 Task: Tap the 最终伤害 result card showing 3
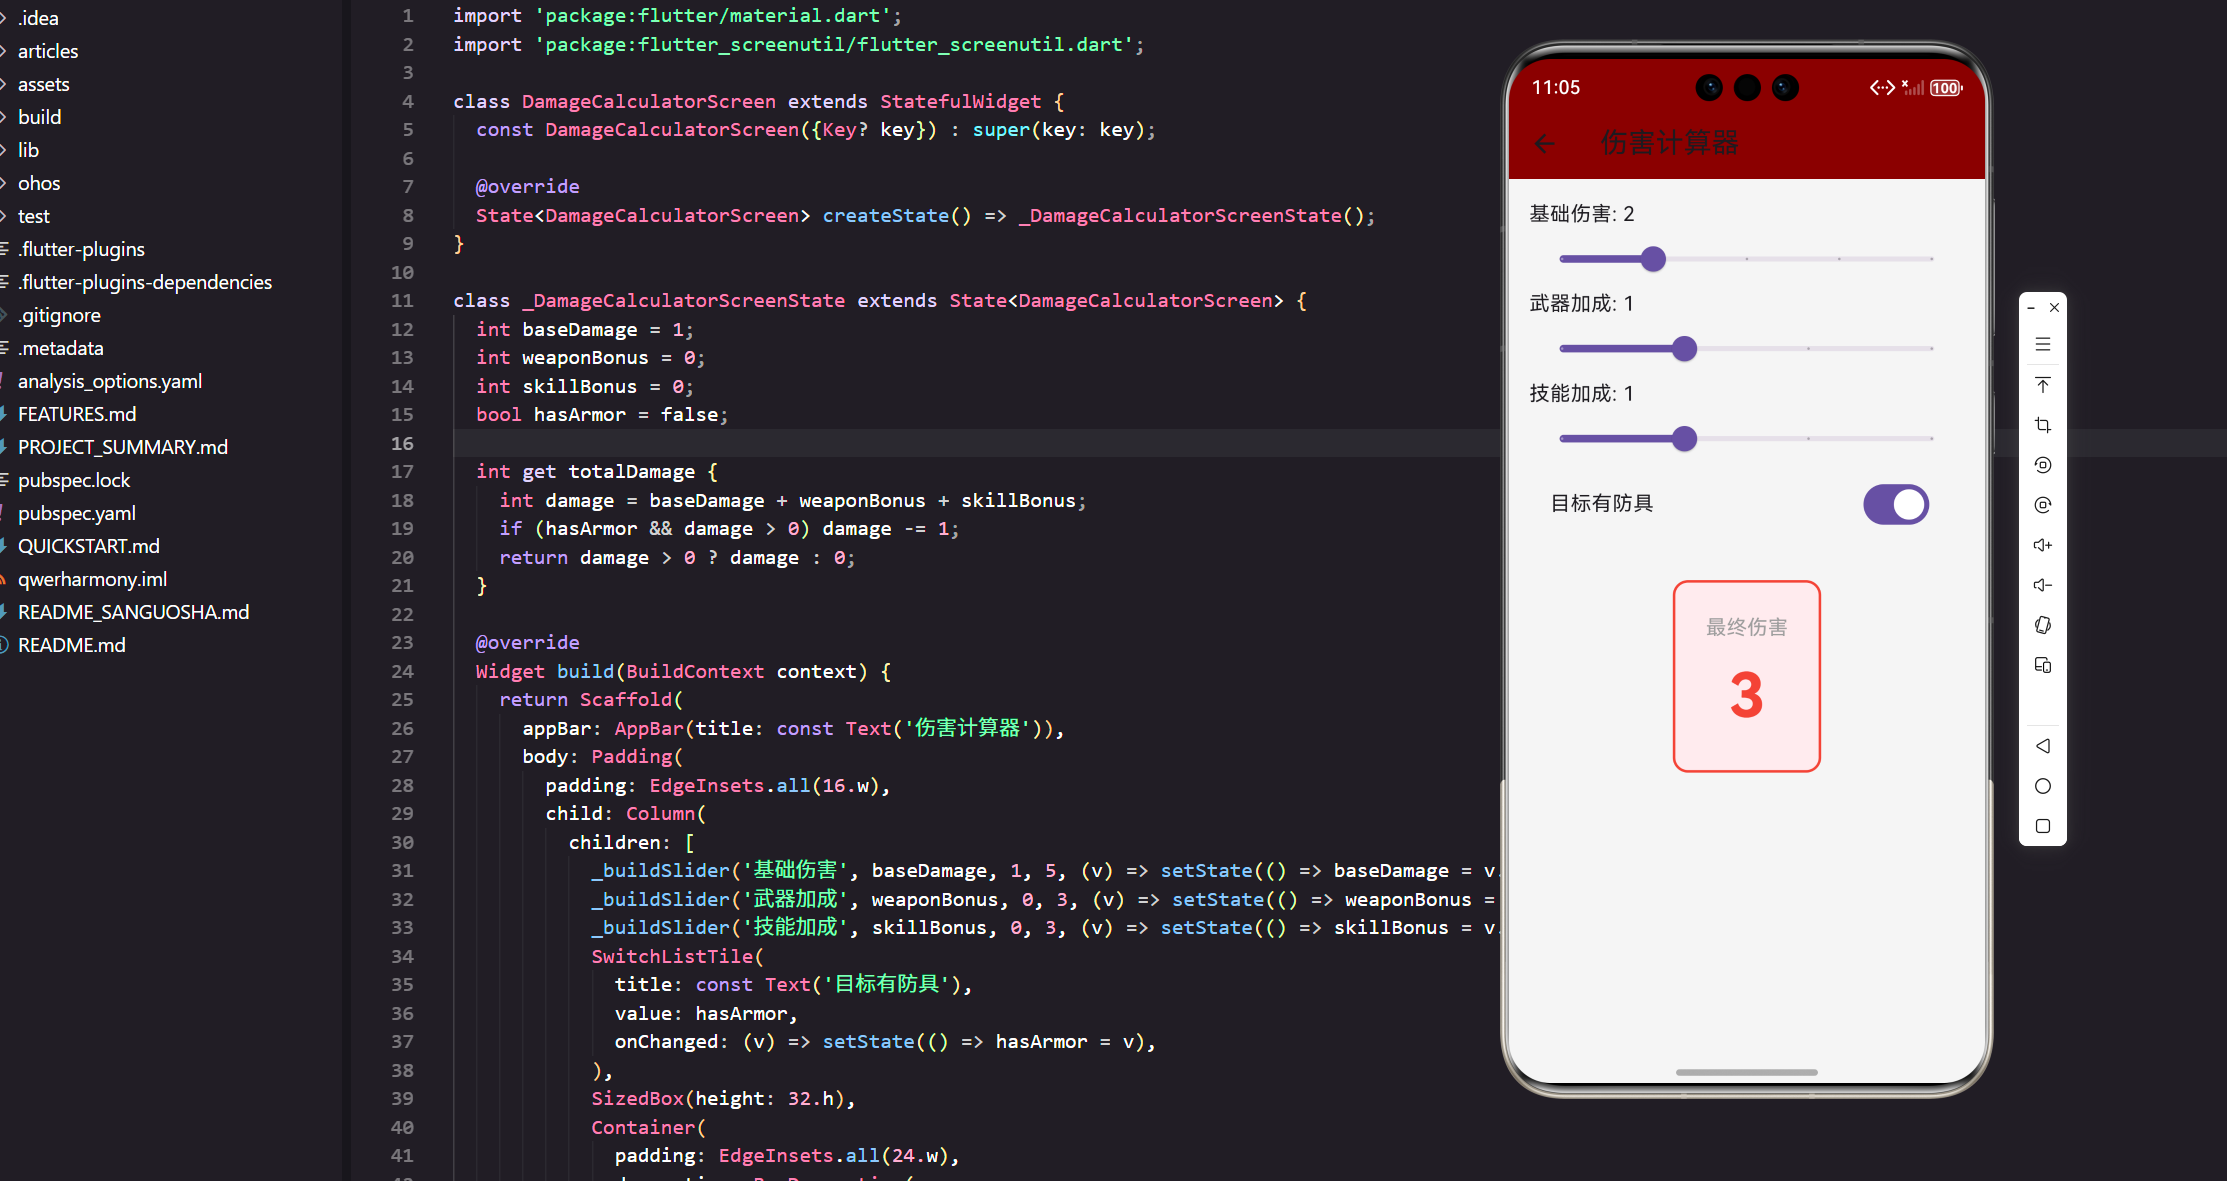coord(1746,676)
